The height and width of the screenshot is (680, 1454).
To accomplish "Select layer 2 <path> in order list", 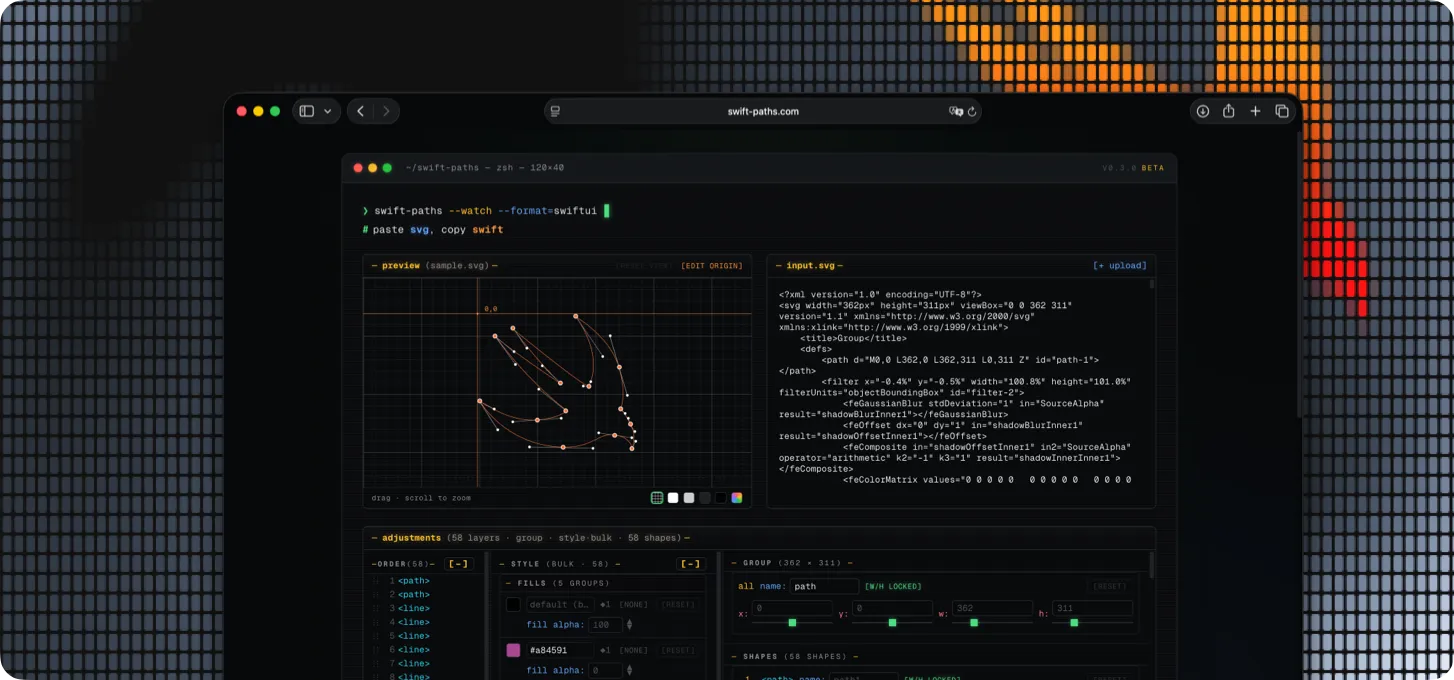I will tap(413, 595).
